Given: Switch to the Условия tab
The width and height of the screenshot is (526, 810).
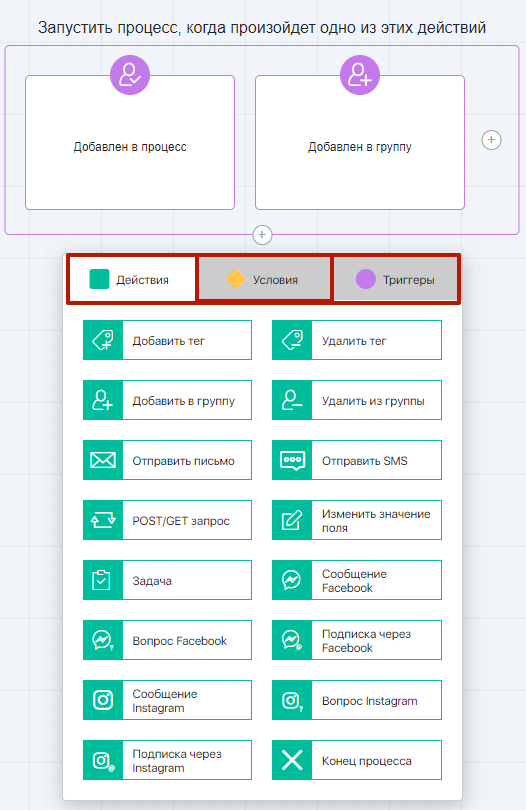Looking at the screenshot, I should click(x=264, y=279).
